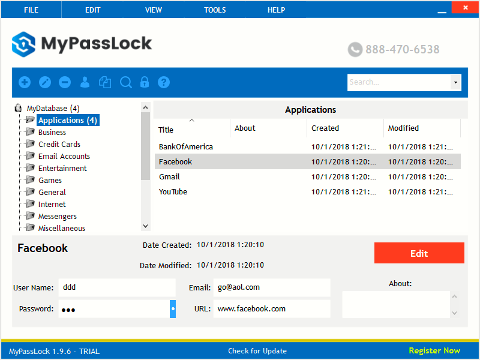The height and width of the screenshot is (360, 480).
Task: Click the About box scroll down arrow
Action: (x=455, y=313)
